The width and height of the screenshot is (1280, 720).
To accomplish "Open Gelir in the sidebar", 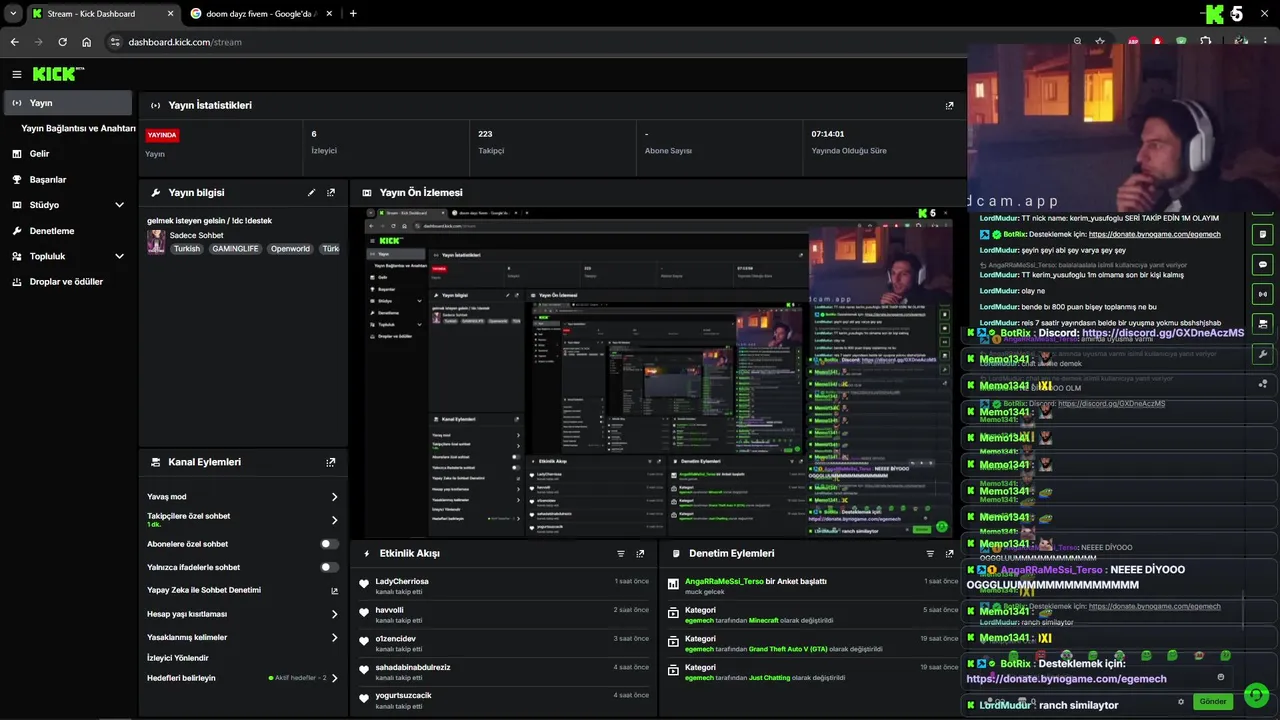I will point(67,154).
